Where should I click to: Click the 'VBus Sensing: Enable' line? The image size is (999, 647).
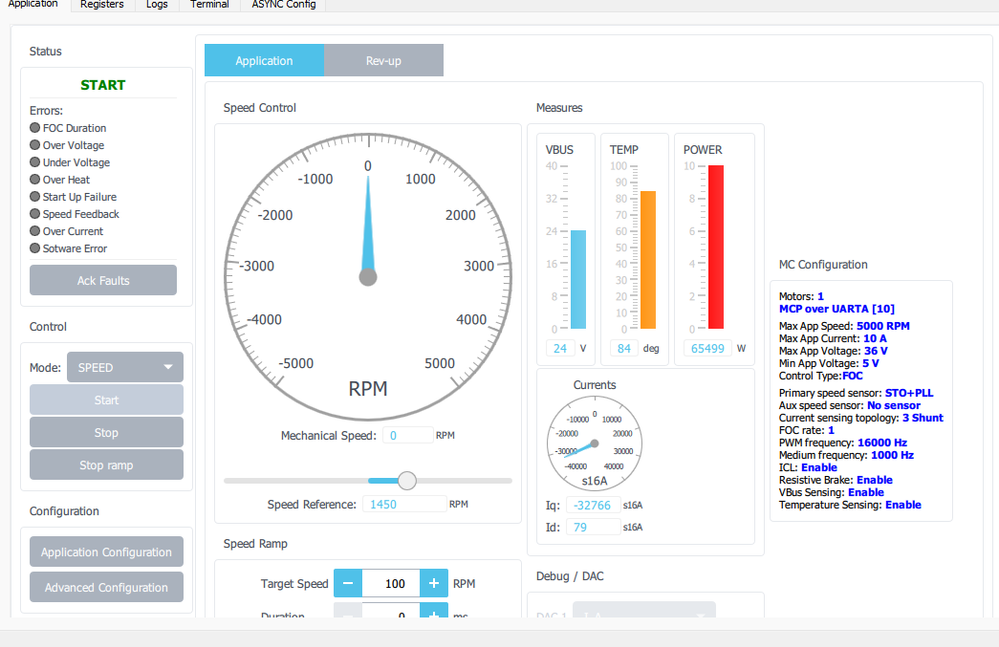click(831, 492)
